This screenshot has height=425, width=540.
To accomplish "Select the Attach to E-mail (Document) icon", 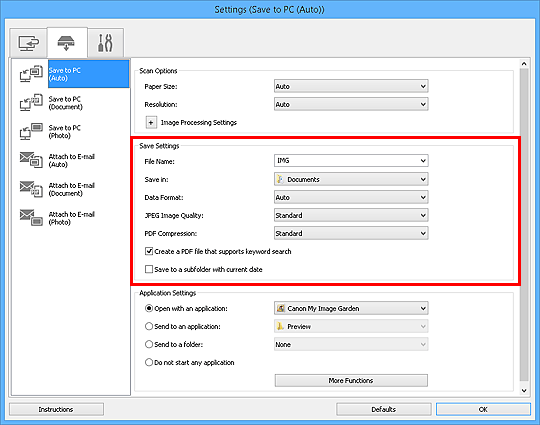I will [x=31, y=189].
